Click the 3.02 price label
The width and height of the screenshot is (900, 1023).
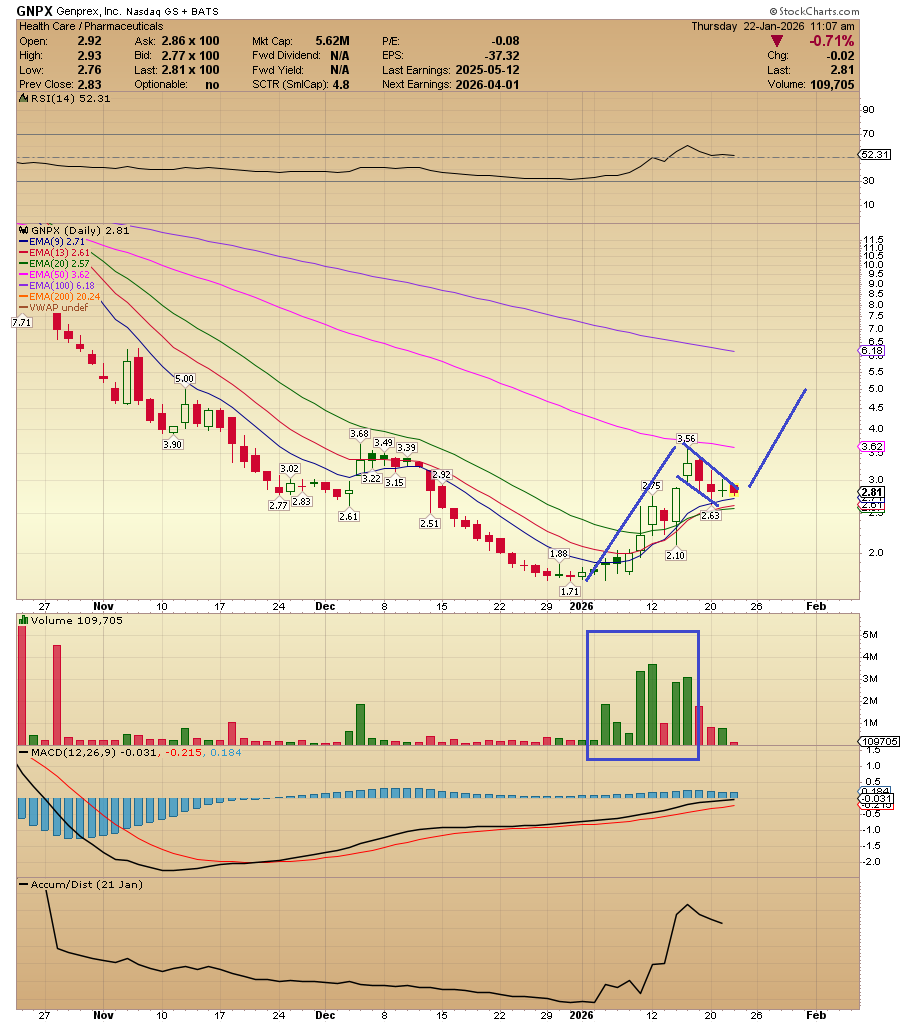tap(290, 468)
